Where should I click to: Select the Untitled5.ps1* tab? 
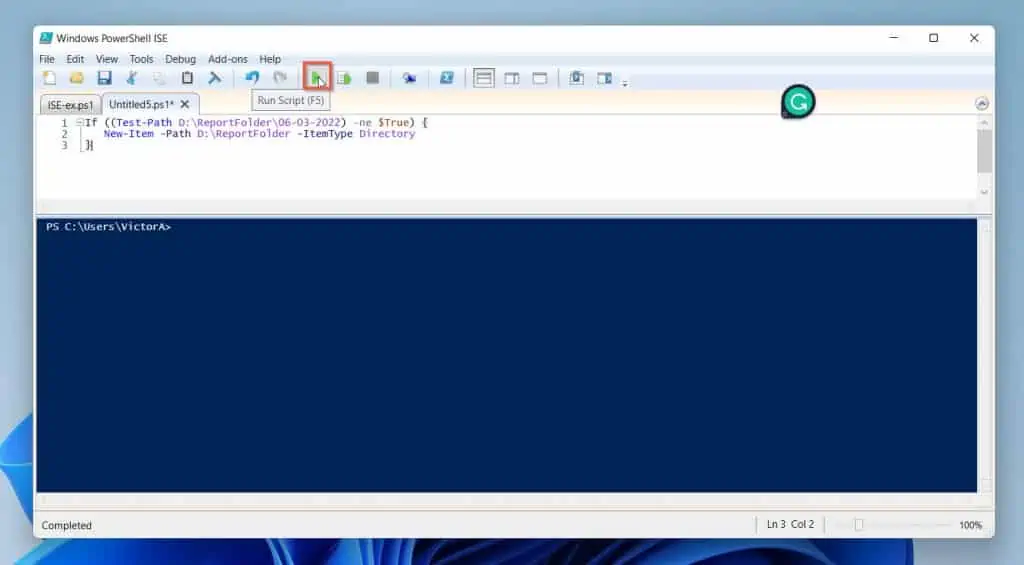142,104
